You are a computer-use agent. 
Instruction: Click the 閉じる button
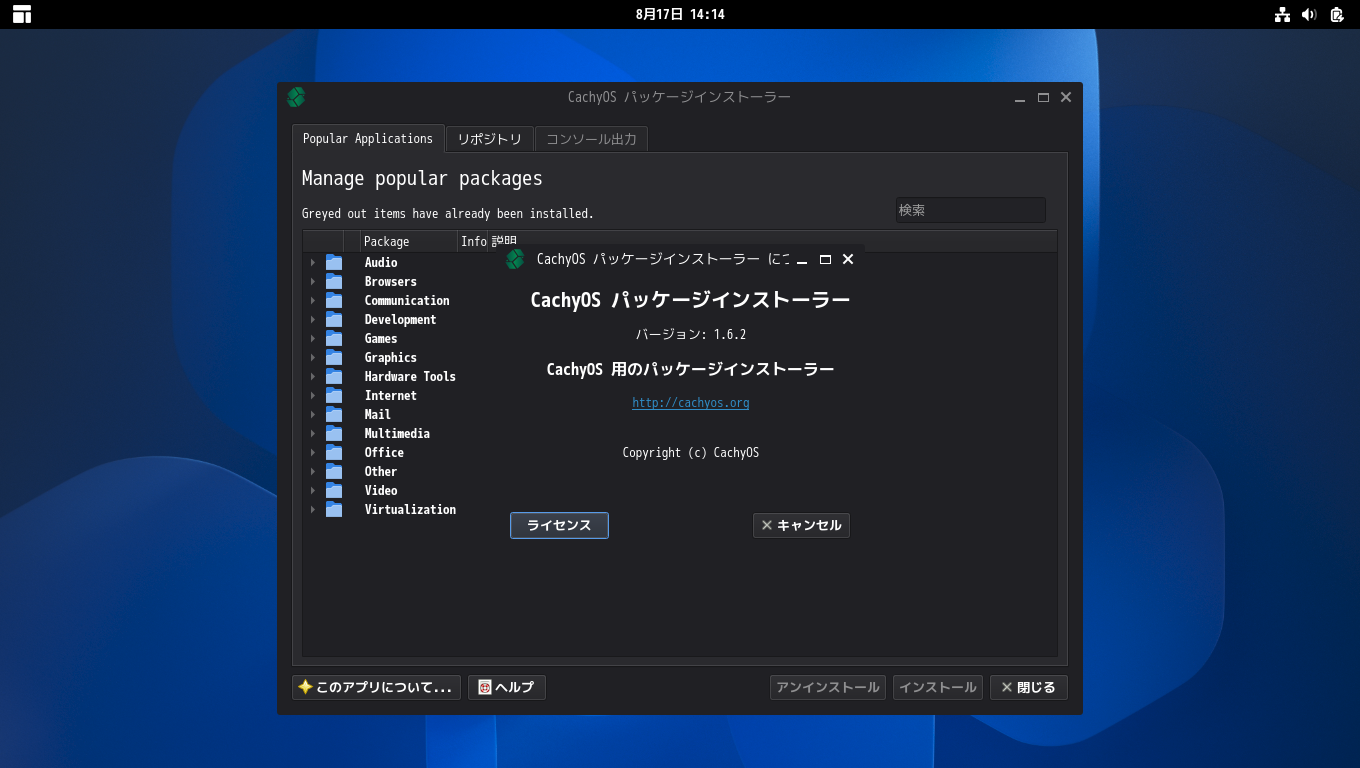point(1029,687)
